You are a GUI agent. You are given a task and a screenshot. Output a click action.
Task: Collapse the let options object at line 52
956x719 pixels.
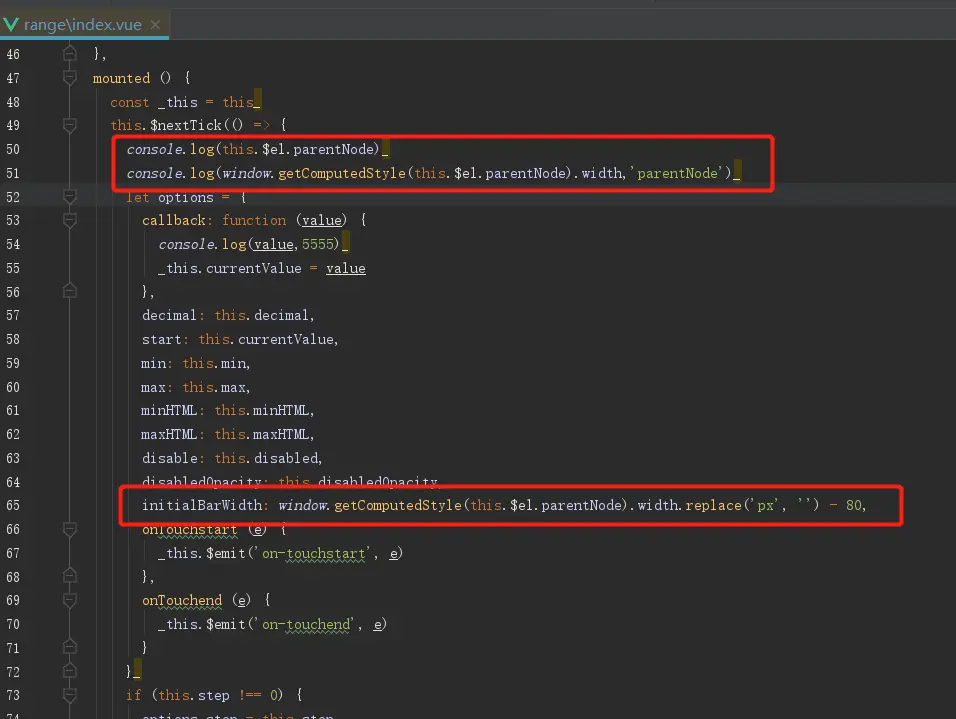click(x=69, y=197)
